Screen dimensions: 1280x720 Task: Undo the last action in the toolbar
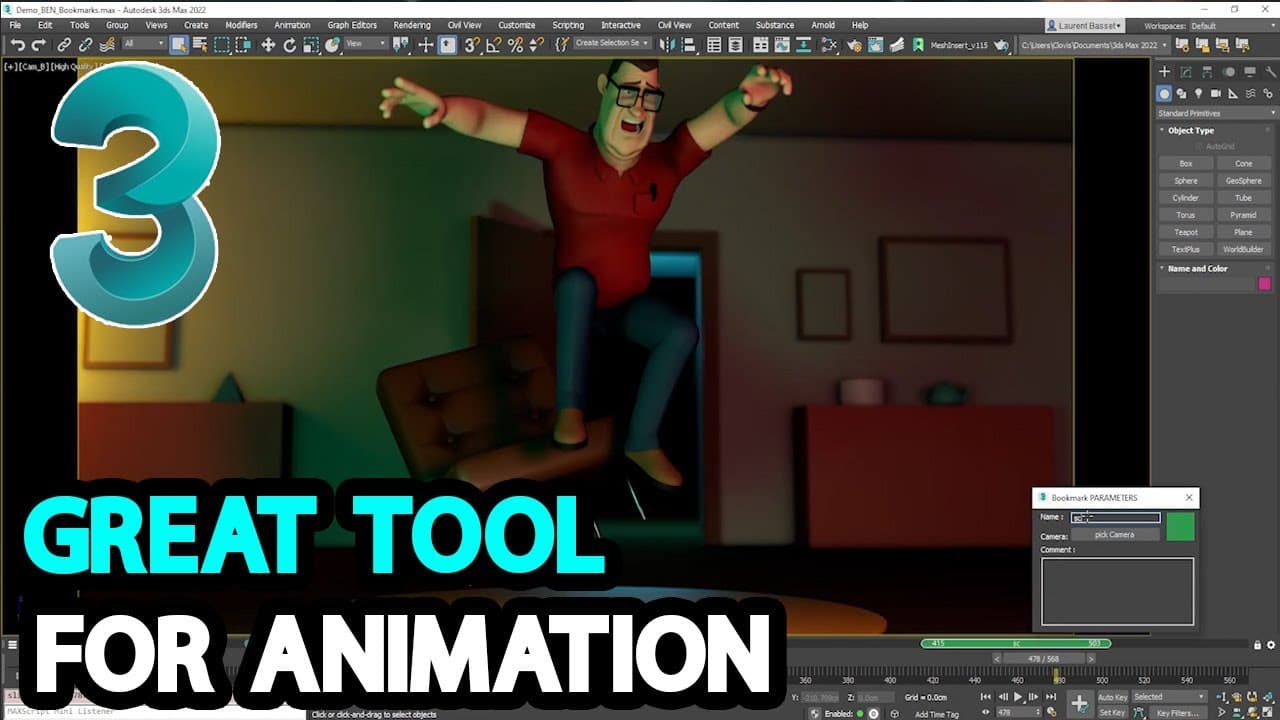pos(17,44)
